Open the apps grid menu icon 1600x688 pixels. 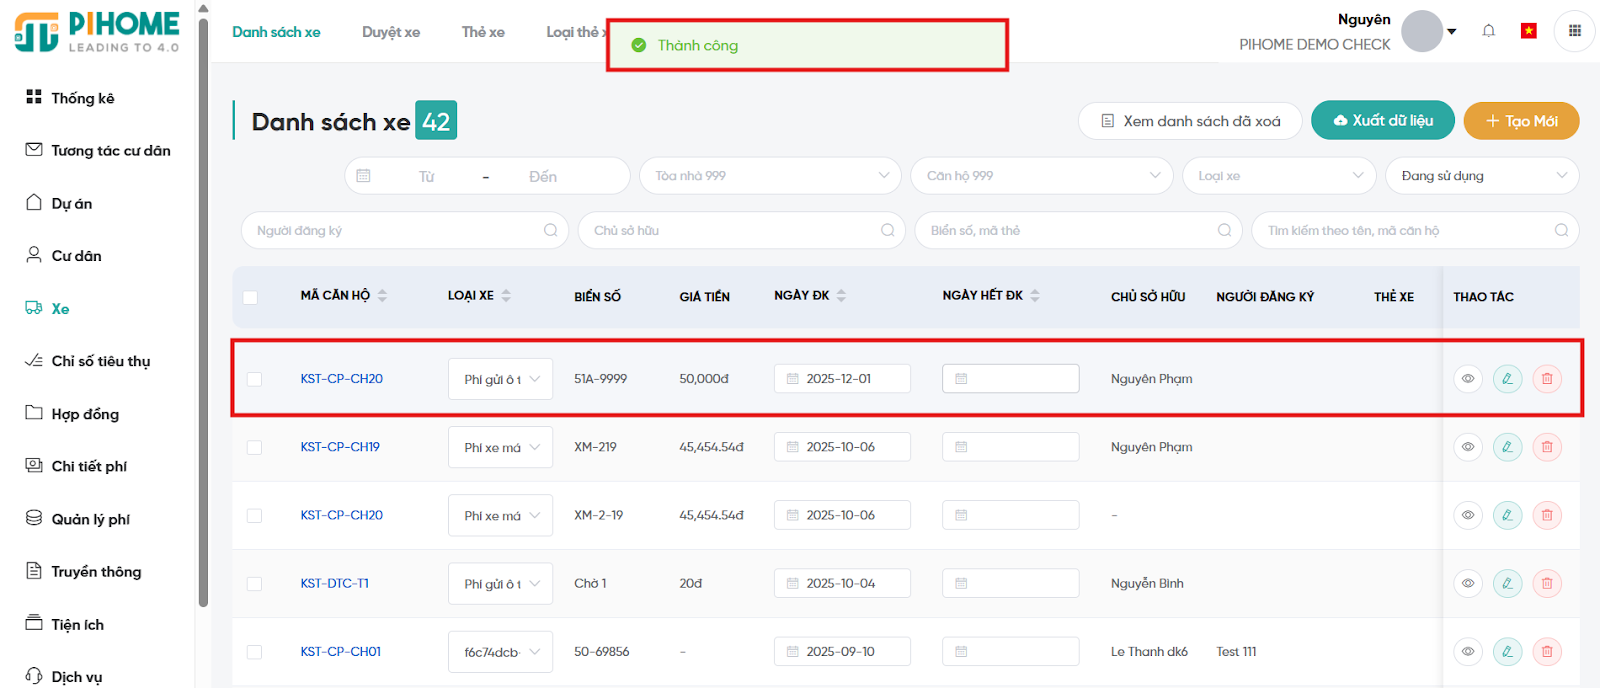[1574, 31]
